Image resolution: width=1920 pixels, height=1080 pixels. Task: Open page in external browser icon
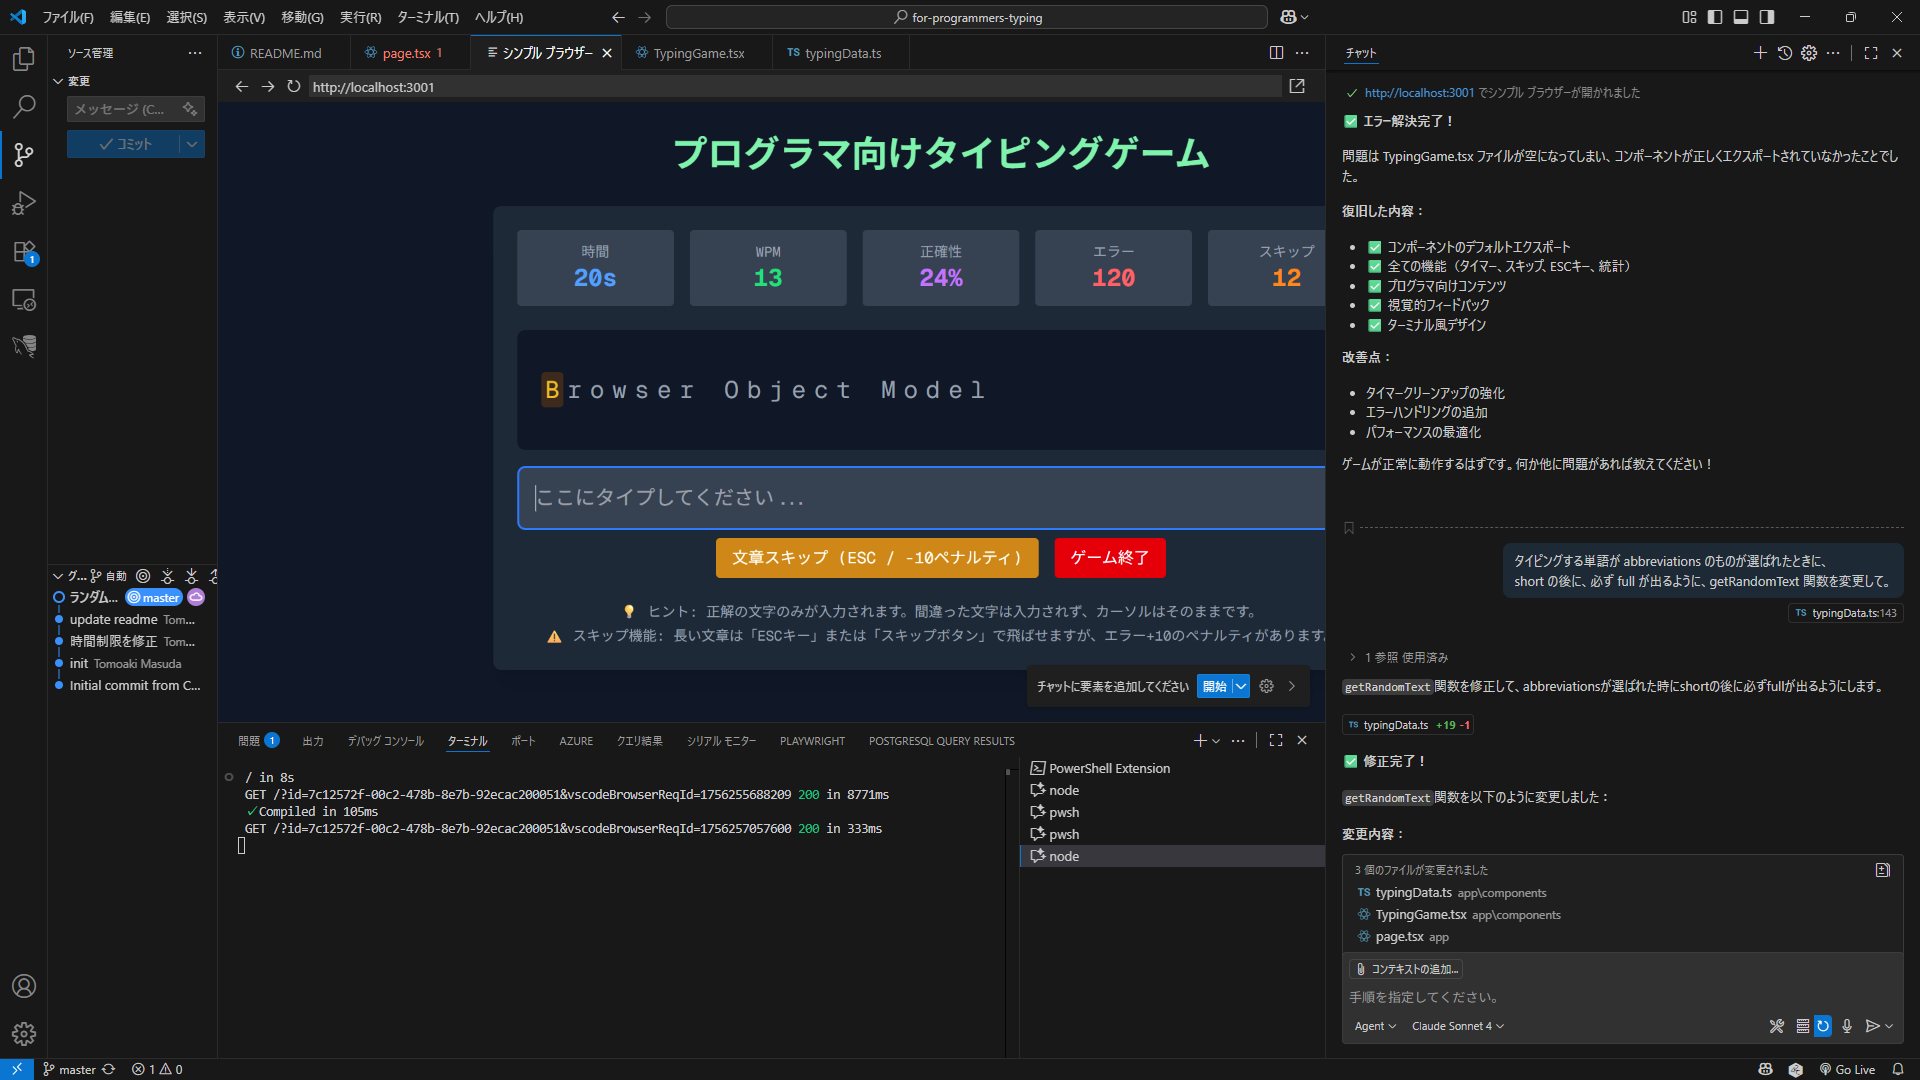(x=1297, y=87)
